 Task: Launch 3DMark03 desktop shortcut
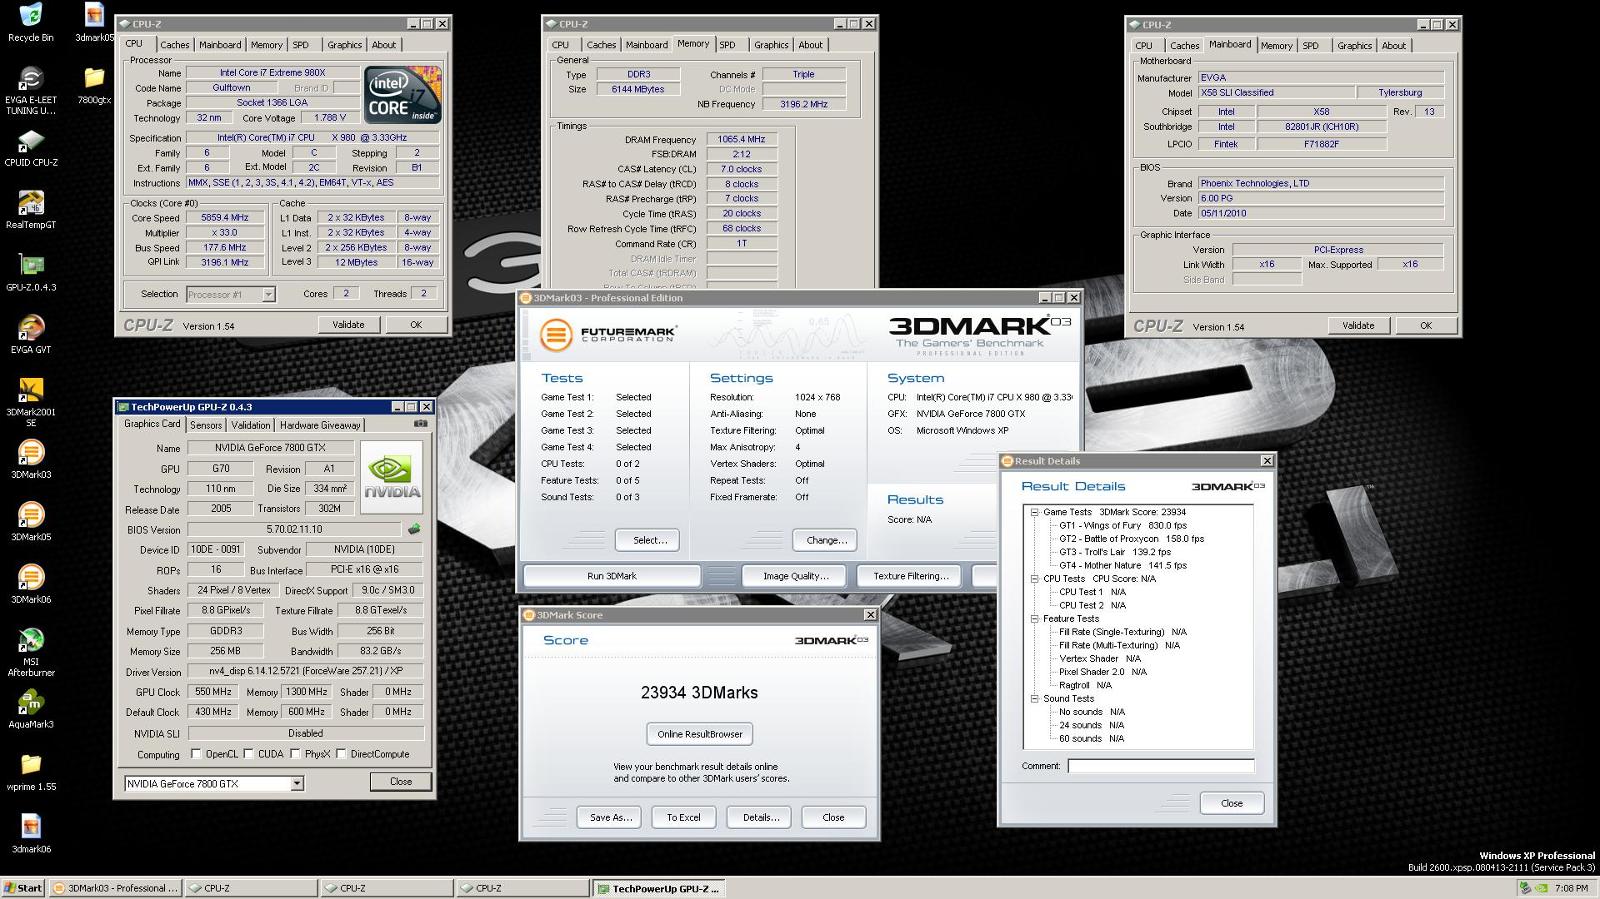pos(31,460)
